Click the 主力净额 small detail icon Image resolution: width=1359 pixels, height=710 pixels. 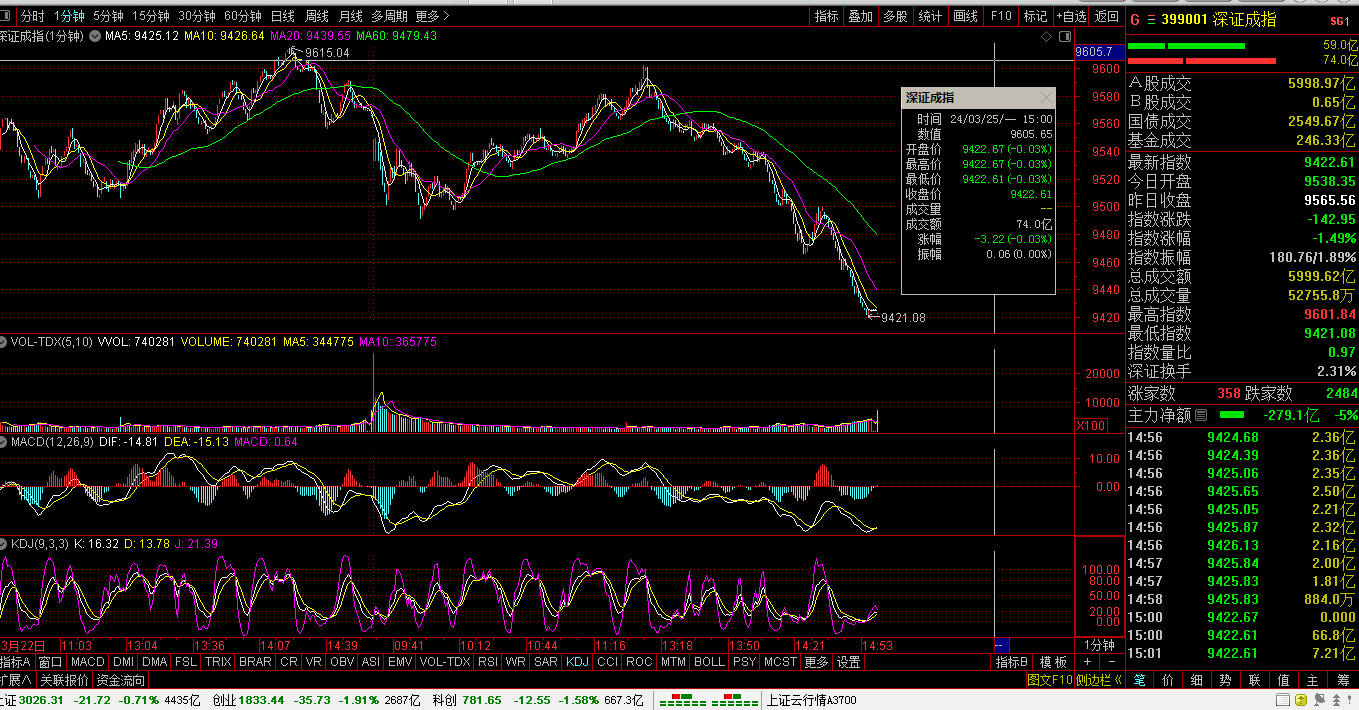click(x=1201, y=414)
